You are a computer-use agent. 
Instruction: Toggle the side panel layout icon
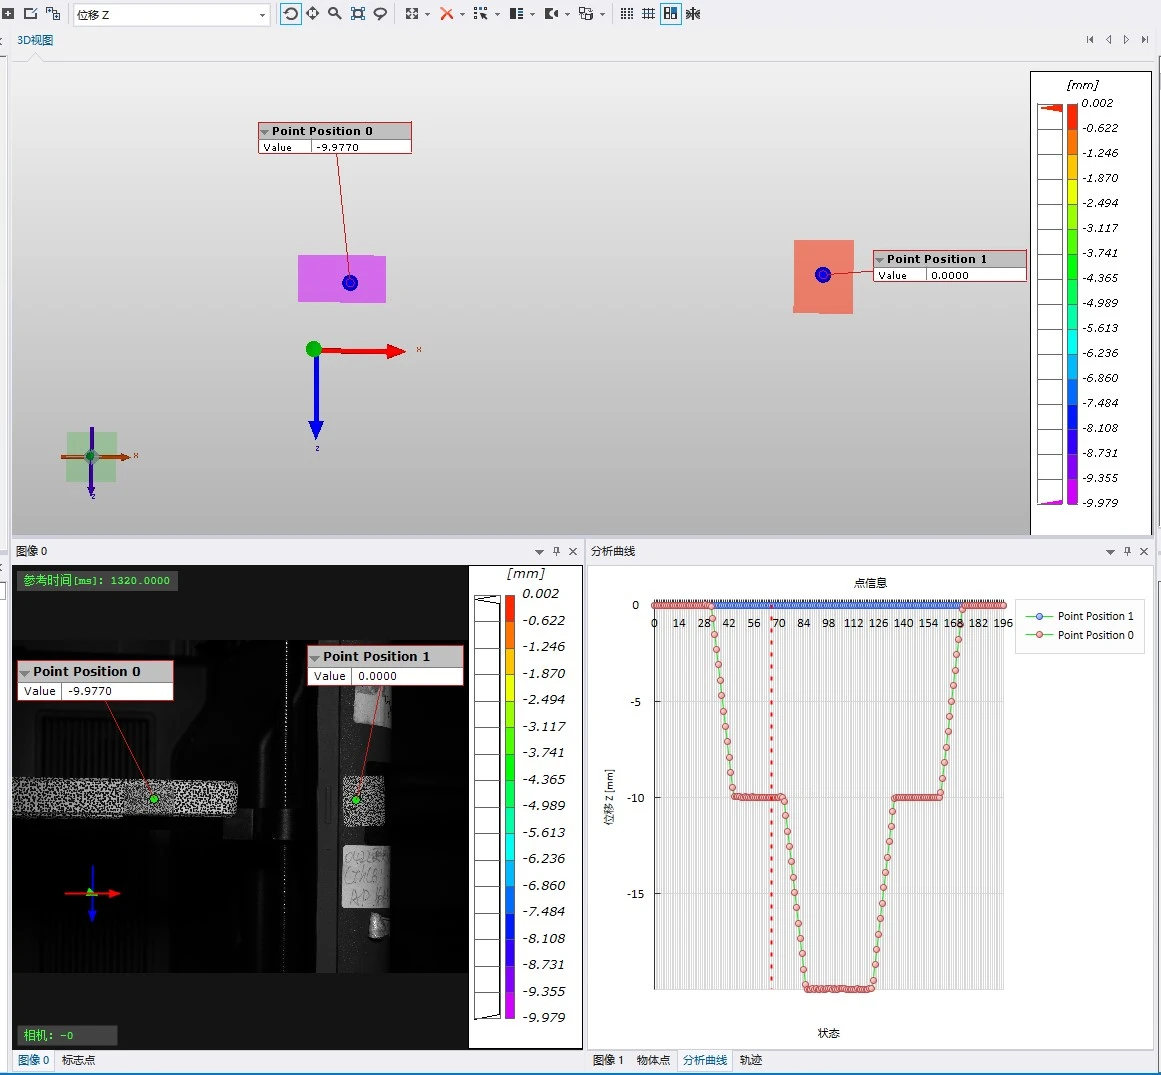pyautogui.click(x=516, y=13)
